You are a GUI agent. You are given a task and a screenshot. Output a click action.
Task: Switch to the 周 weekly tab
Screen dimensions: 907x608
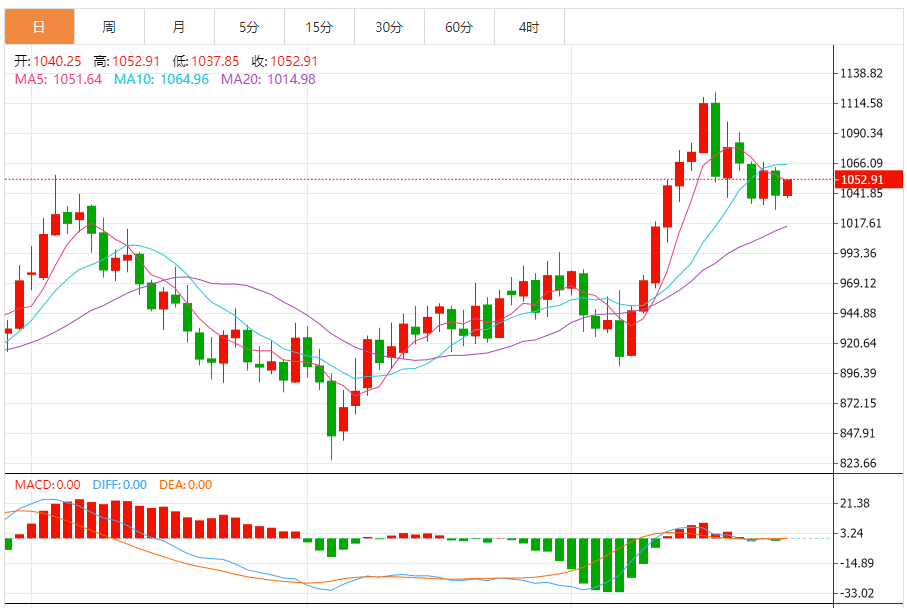click(x=109, y=27)
